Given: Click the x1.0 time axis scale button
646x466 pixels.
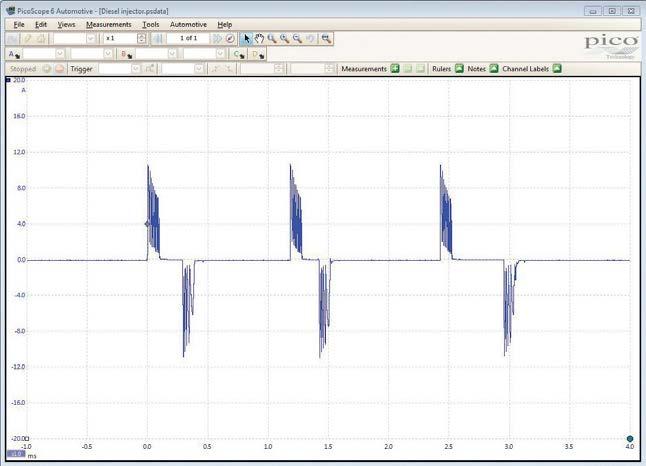Looking at the screenshot, I should click(16, 454).
